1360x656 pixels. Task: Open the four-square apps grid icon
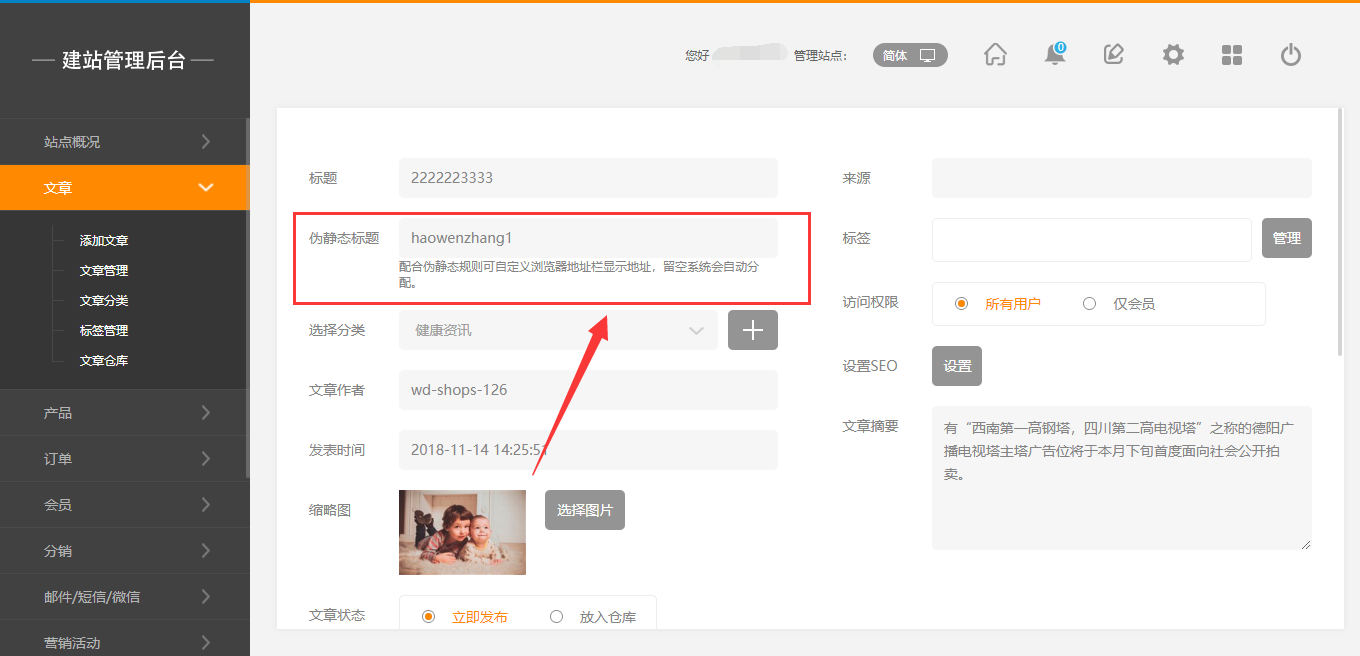1232,55
